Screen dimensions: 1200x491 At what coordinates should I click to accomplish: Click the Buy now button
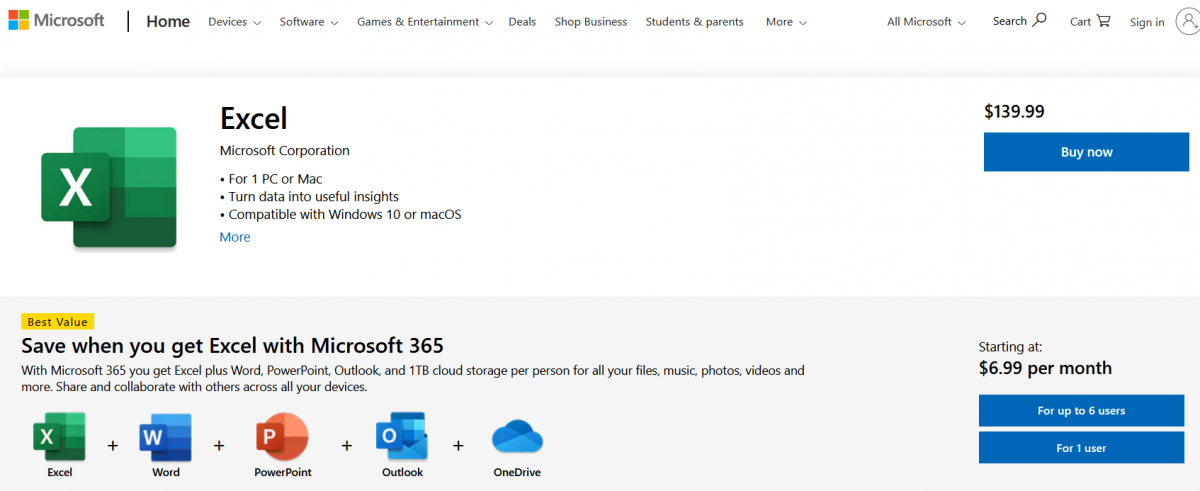click(x=1086, y=152)
